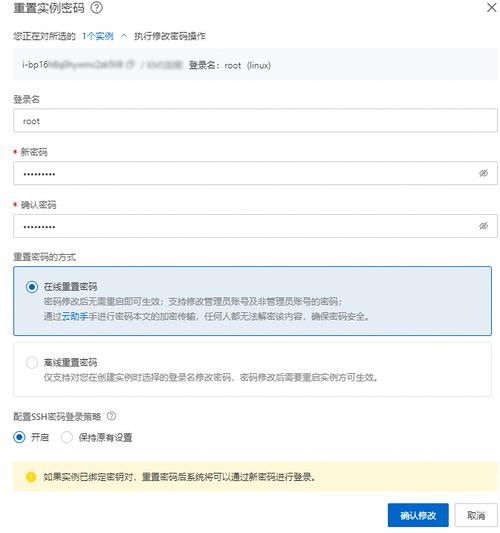Show the new password with eye icon
This screenshot has height=533, width=500.
click(x=483, y=173)
